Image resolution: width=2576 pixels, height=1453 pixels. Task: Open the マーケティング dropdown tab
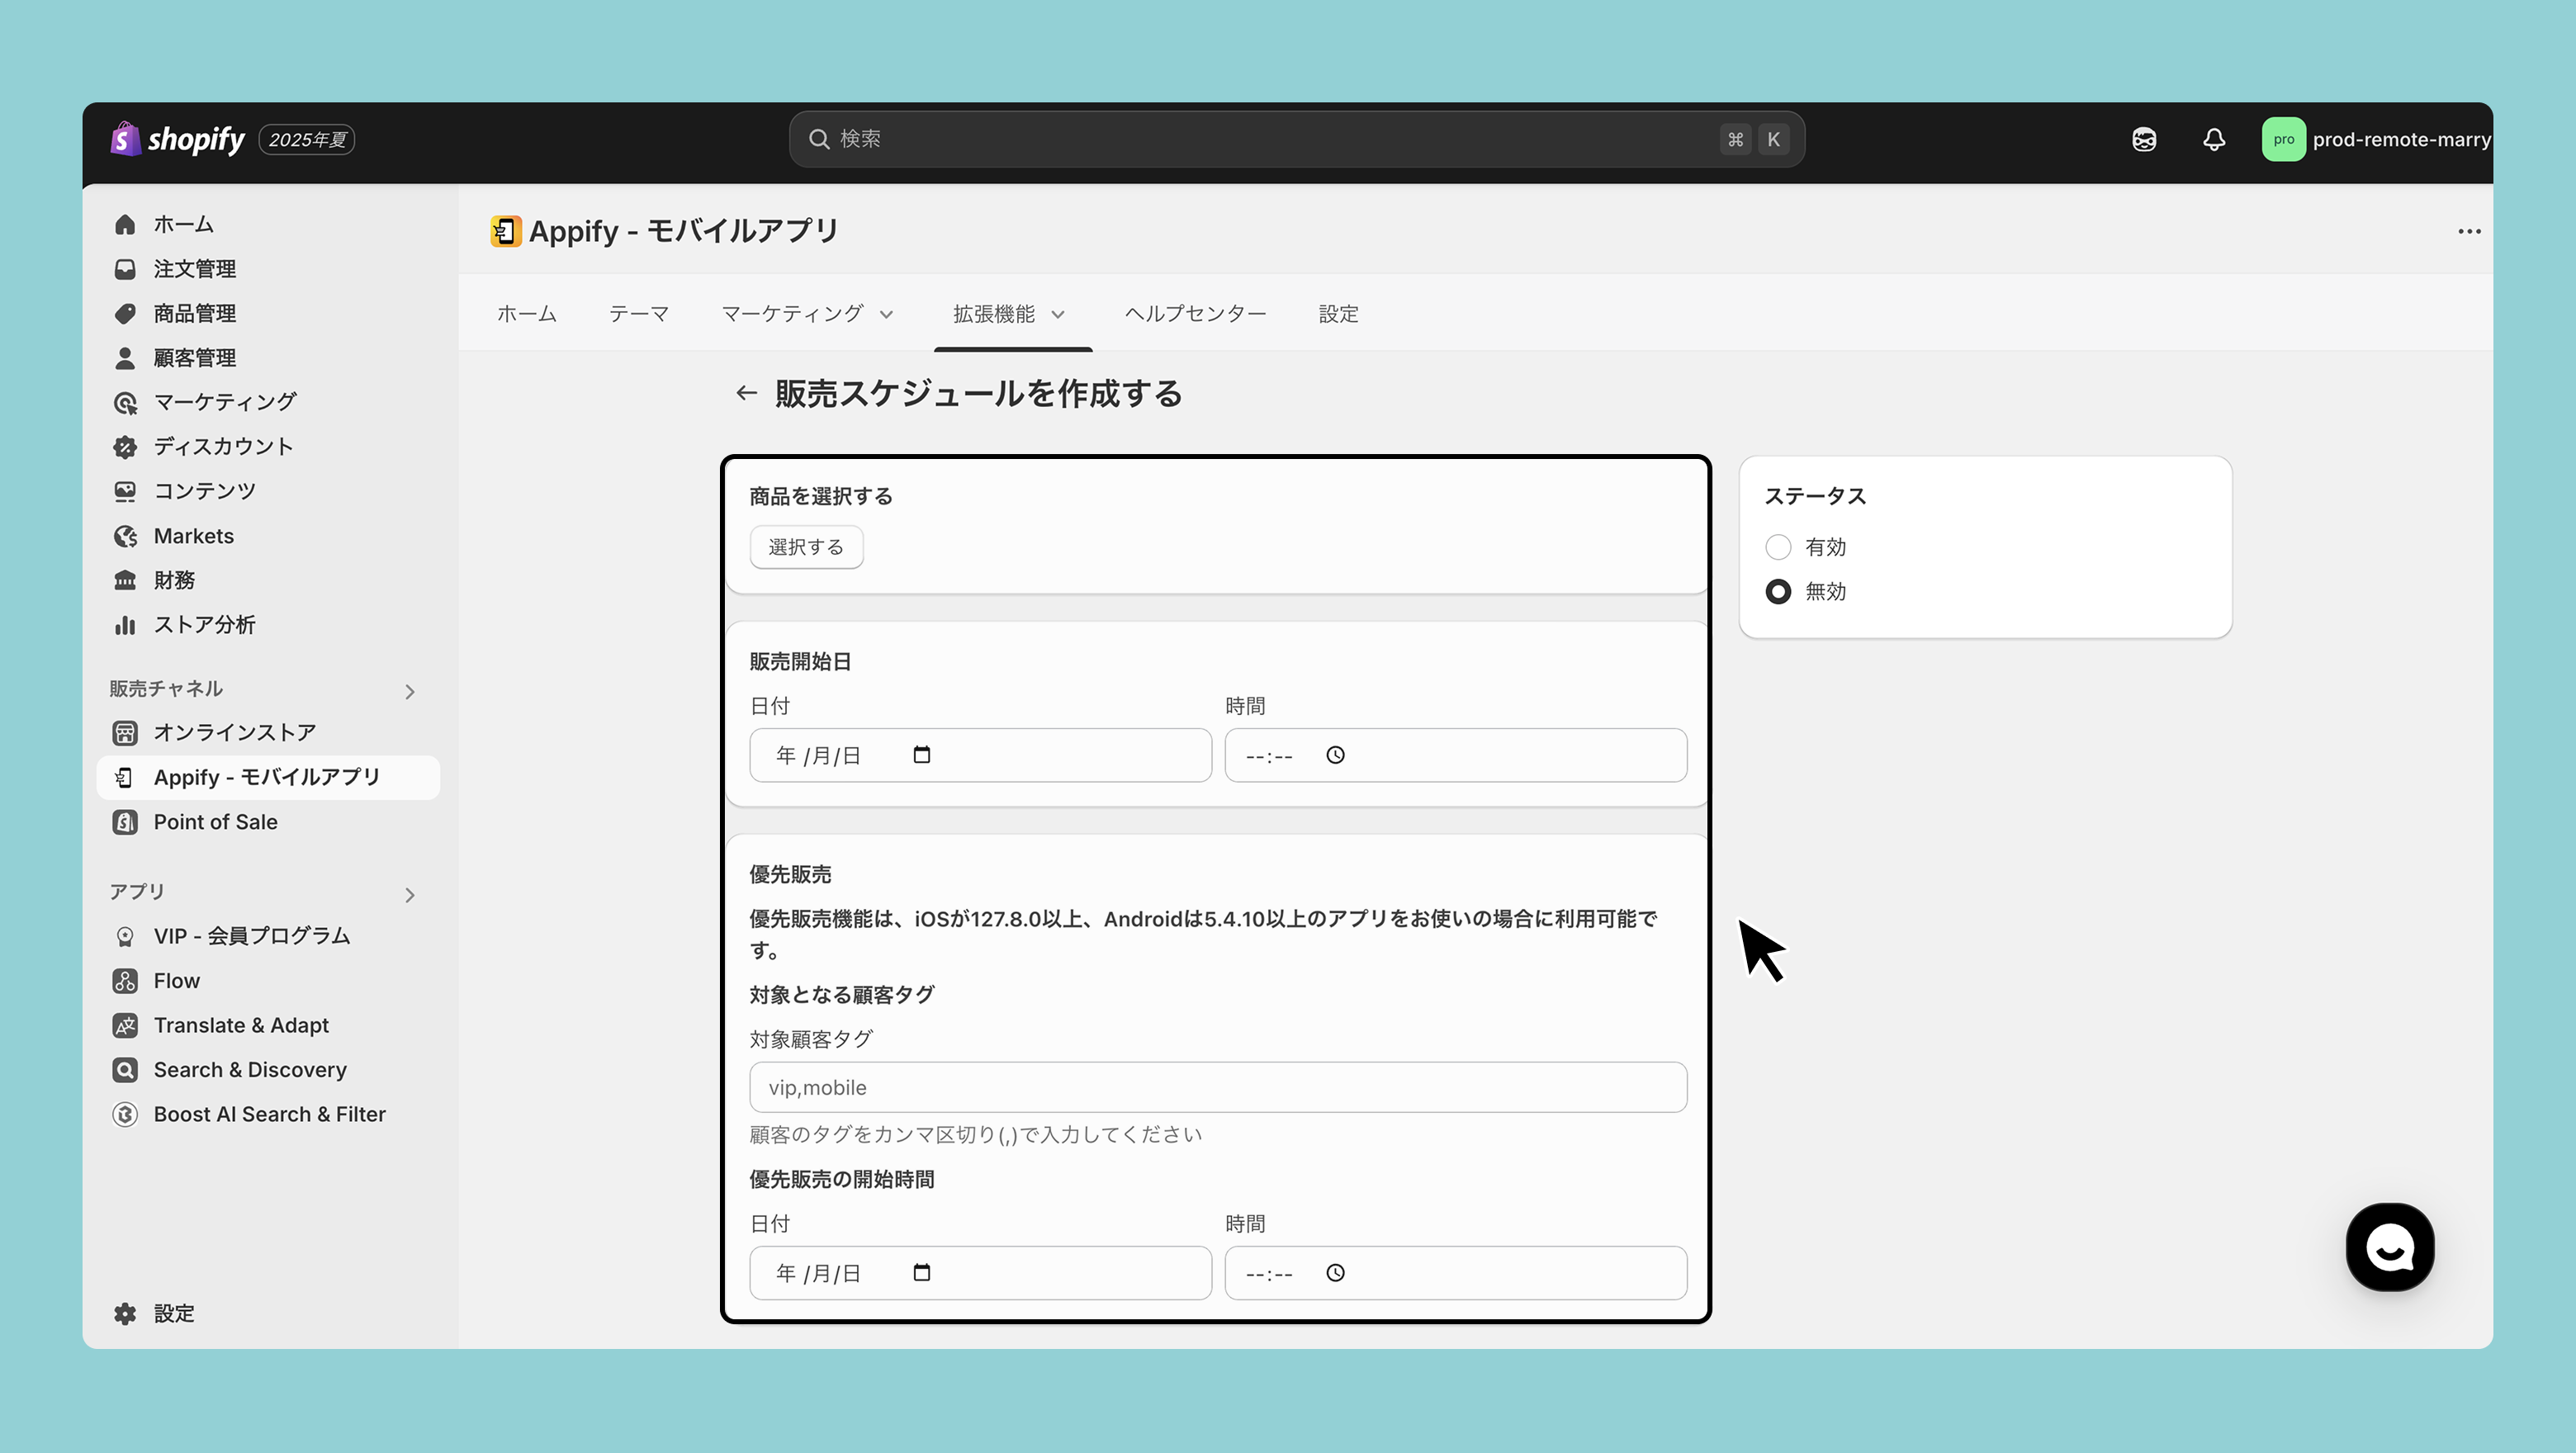[x=806, y=314]
